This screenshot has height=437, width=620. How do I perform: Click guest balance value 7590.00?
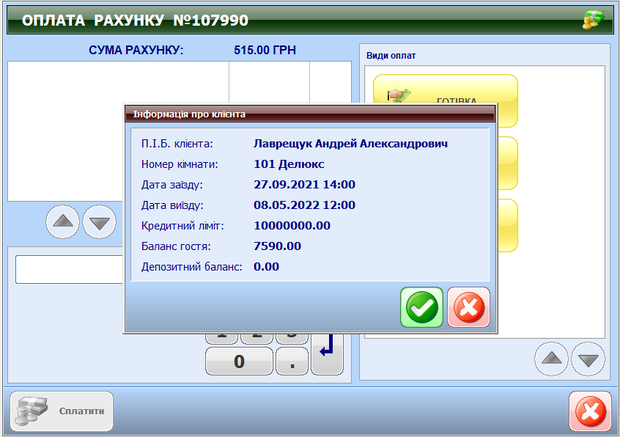pyautogui.click(x=278, y=246)
